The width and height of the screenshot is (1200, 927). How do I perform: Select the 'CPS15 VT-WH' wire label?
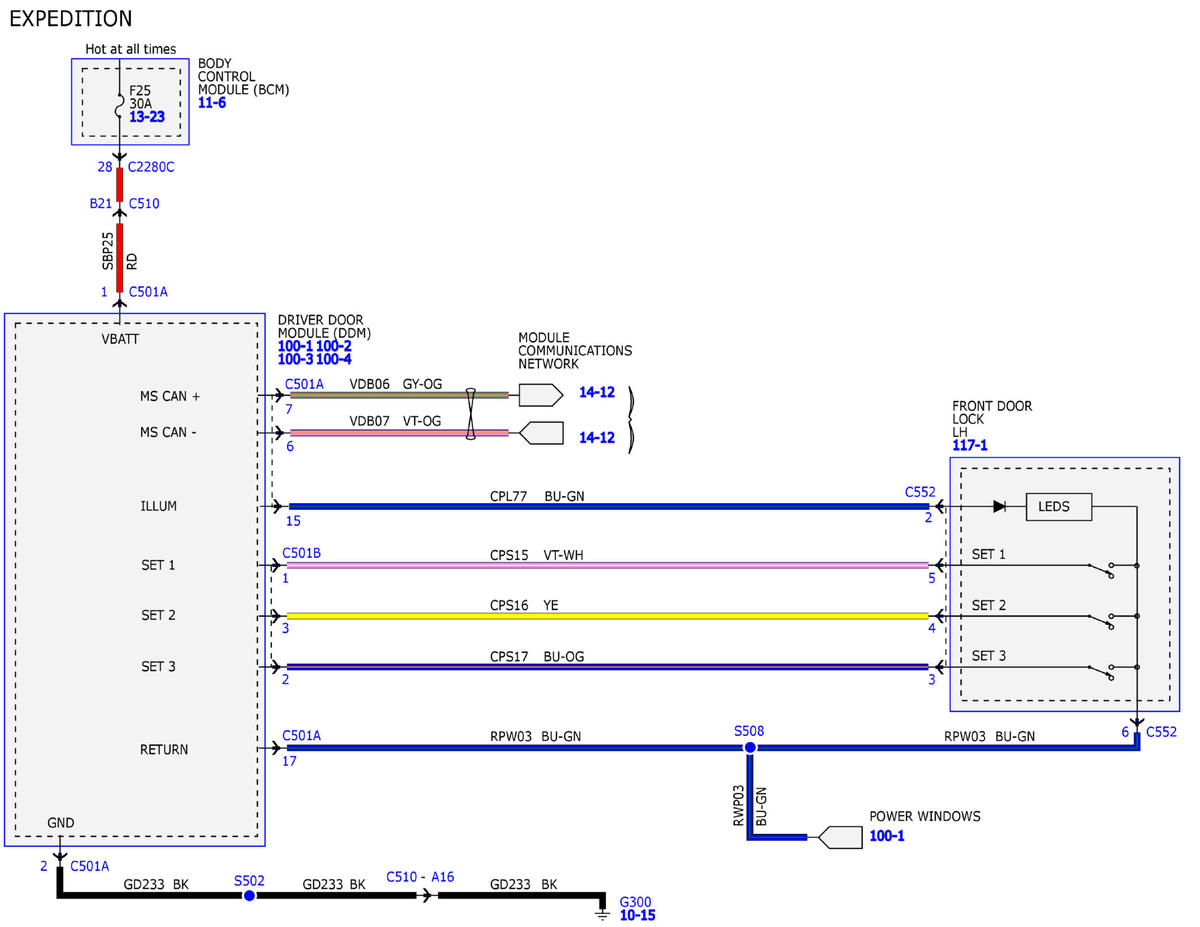coord(537,554)
